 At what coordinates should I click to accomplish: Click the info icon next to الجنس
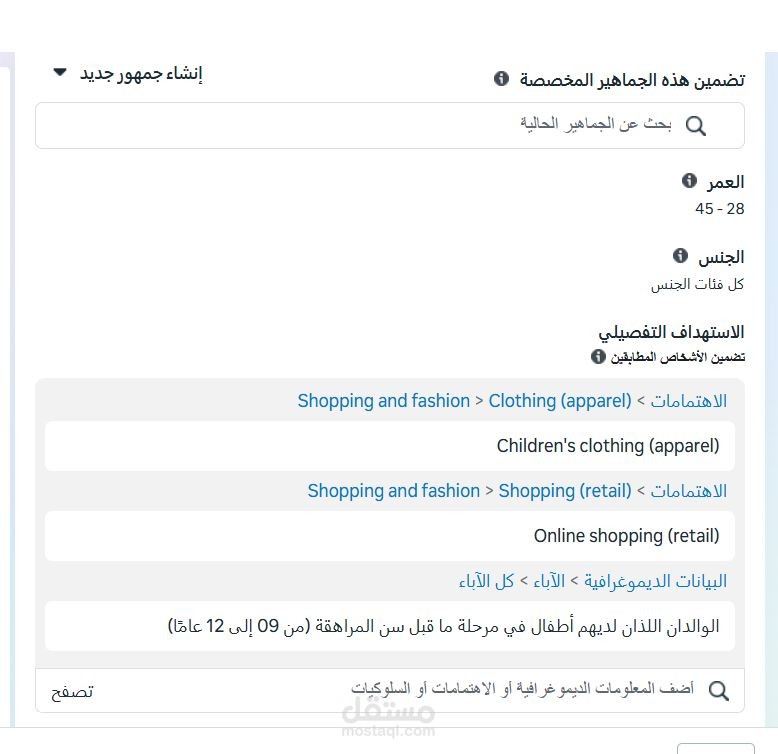680,256
